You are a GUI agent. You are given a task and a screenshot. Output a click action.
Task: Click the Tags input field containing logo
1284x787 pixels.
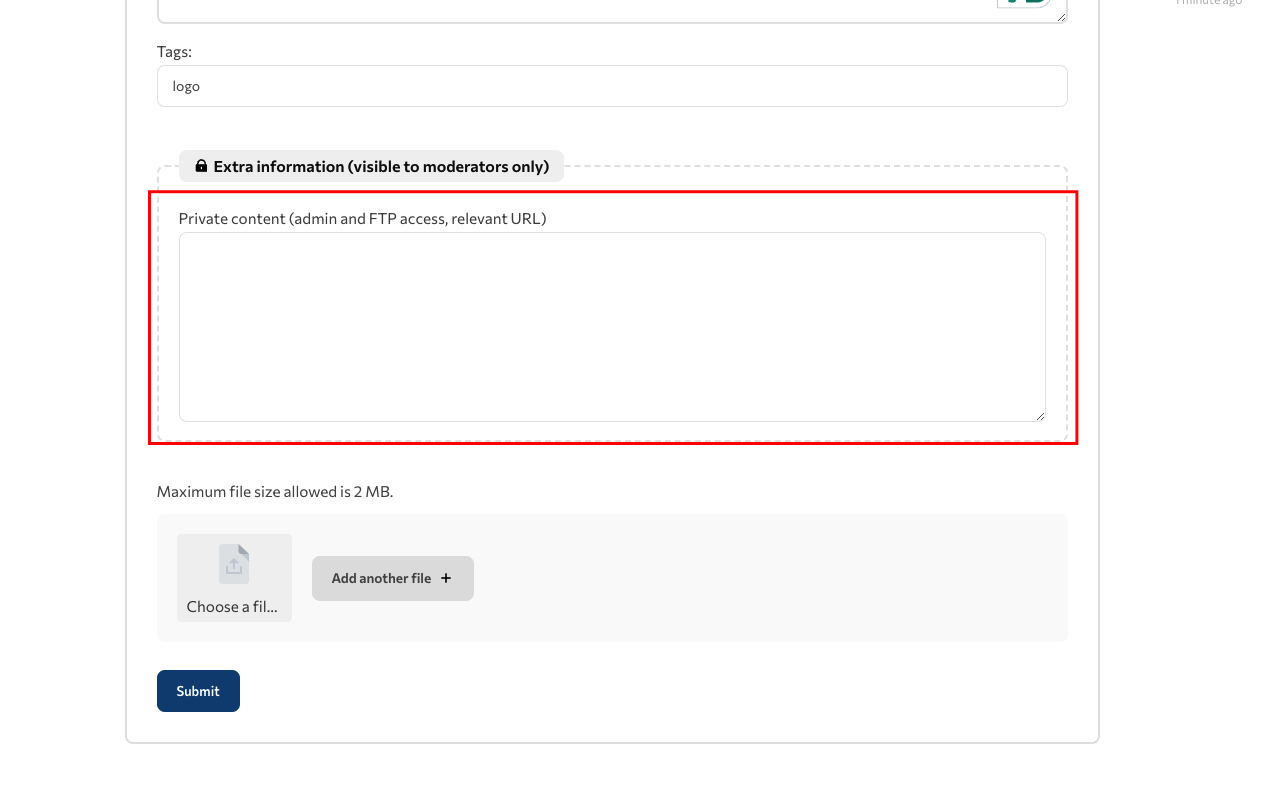pos(612,86)
